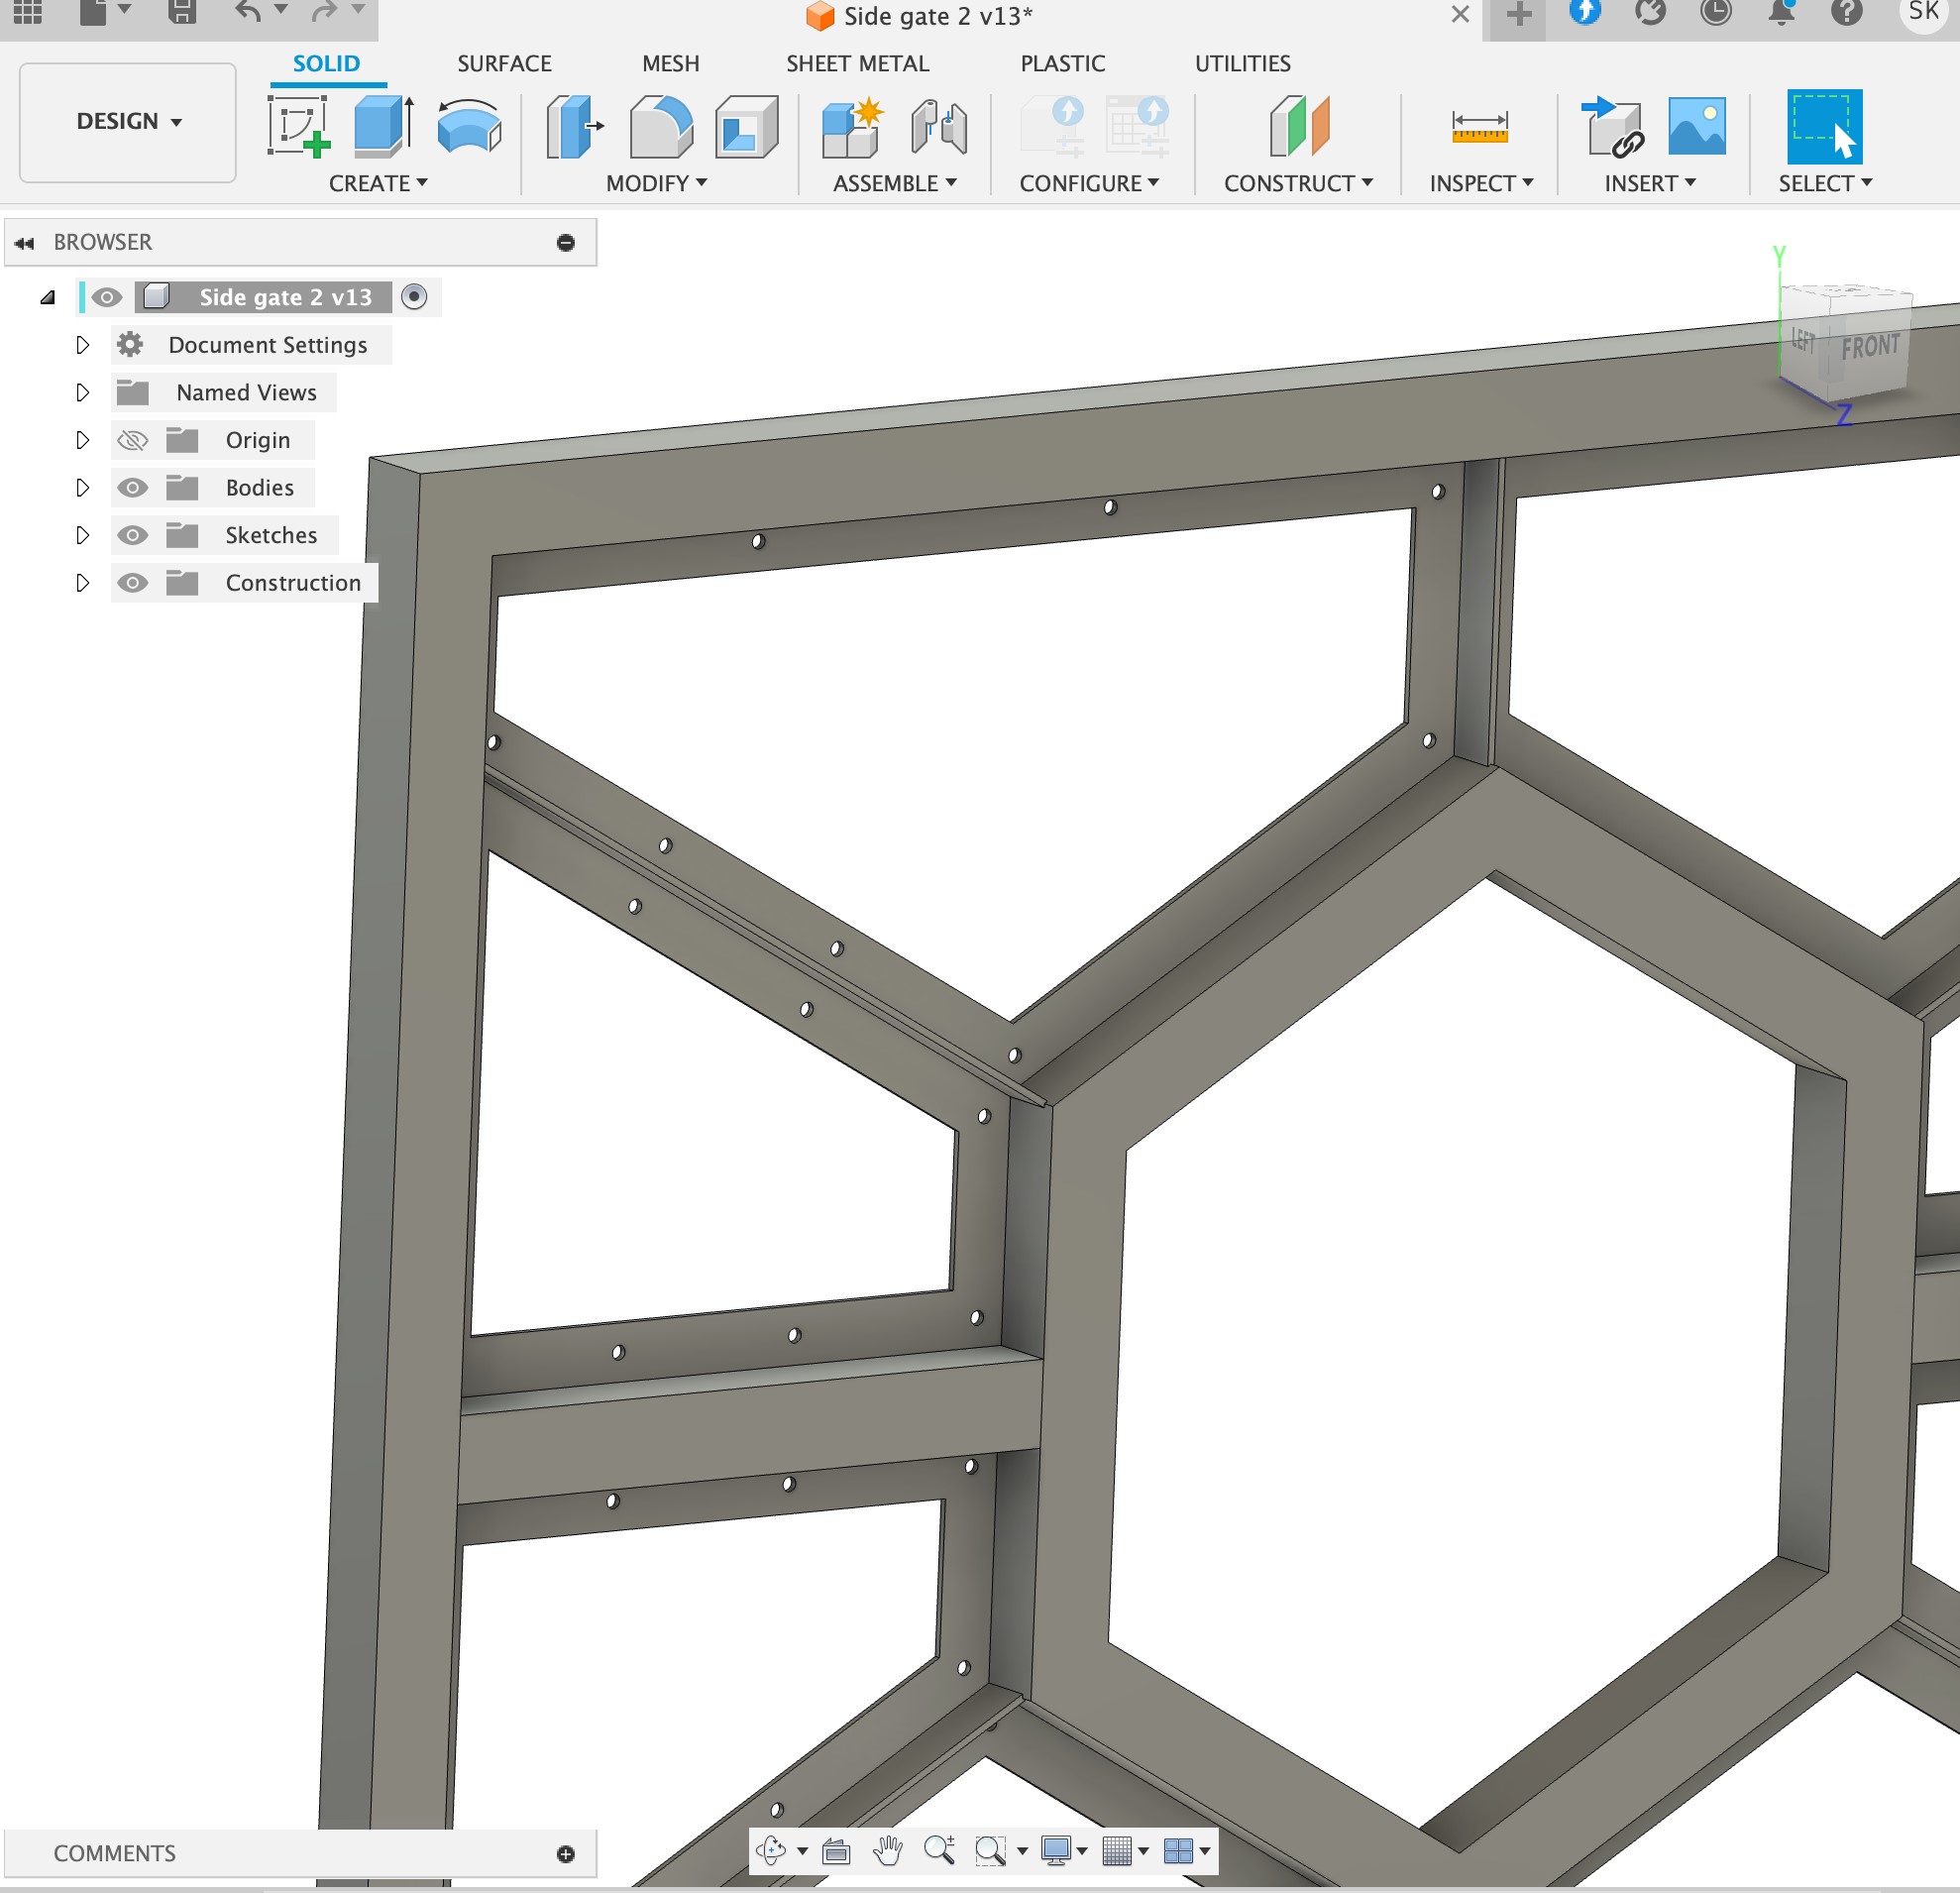Click the Measure tool under Inspect
The height and width of the screenshot is (1893, 1960).
(x=1479, y=127)
